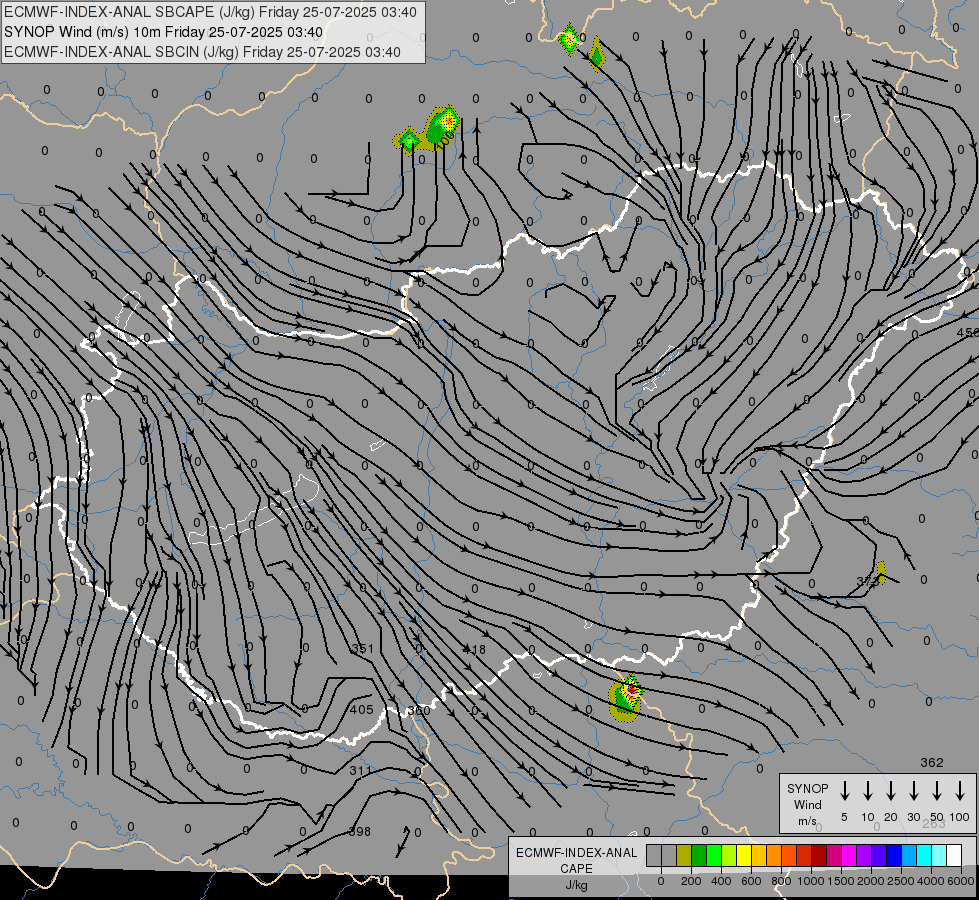Click the 1000 tick label on CAPE scale

pos(810,881)
